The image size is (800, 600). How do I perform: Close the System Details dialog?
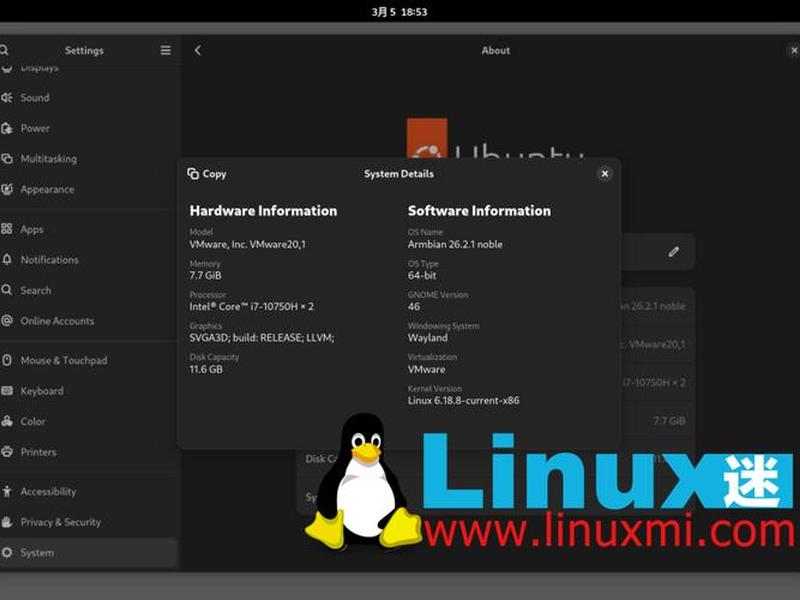pos(605,174)
